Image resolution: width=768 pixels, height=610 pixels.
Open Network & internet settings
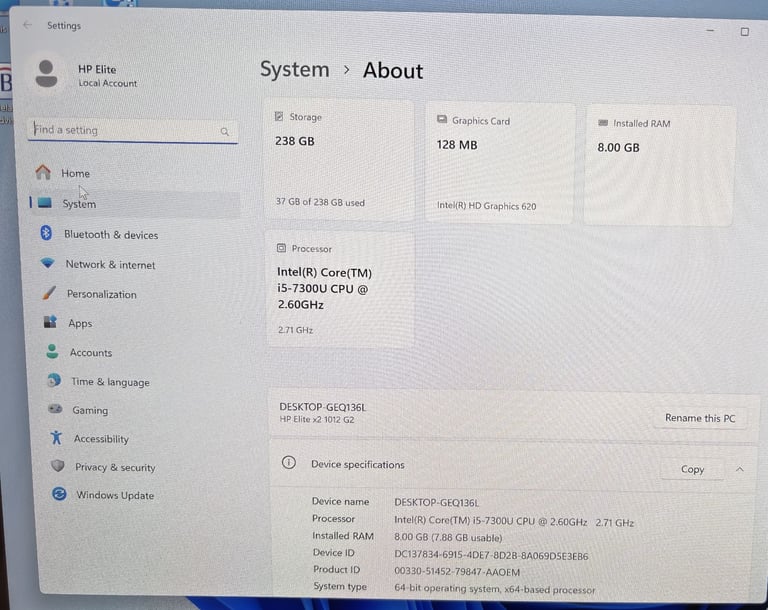click(x=137, y=264)
